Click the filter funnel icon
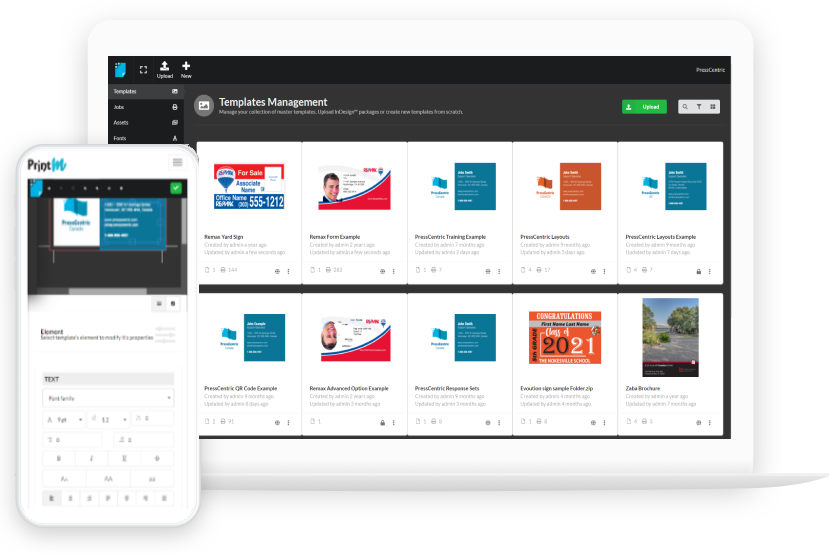 pyautogui.click(x=699, y=107)
